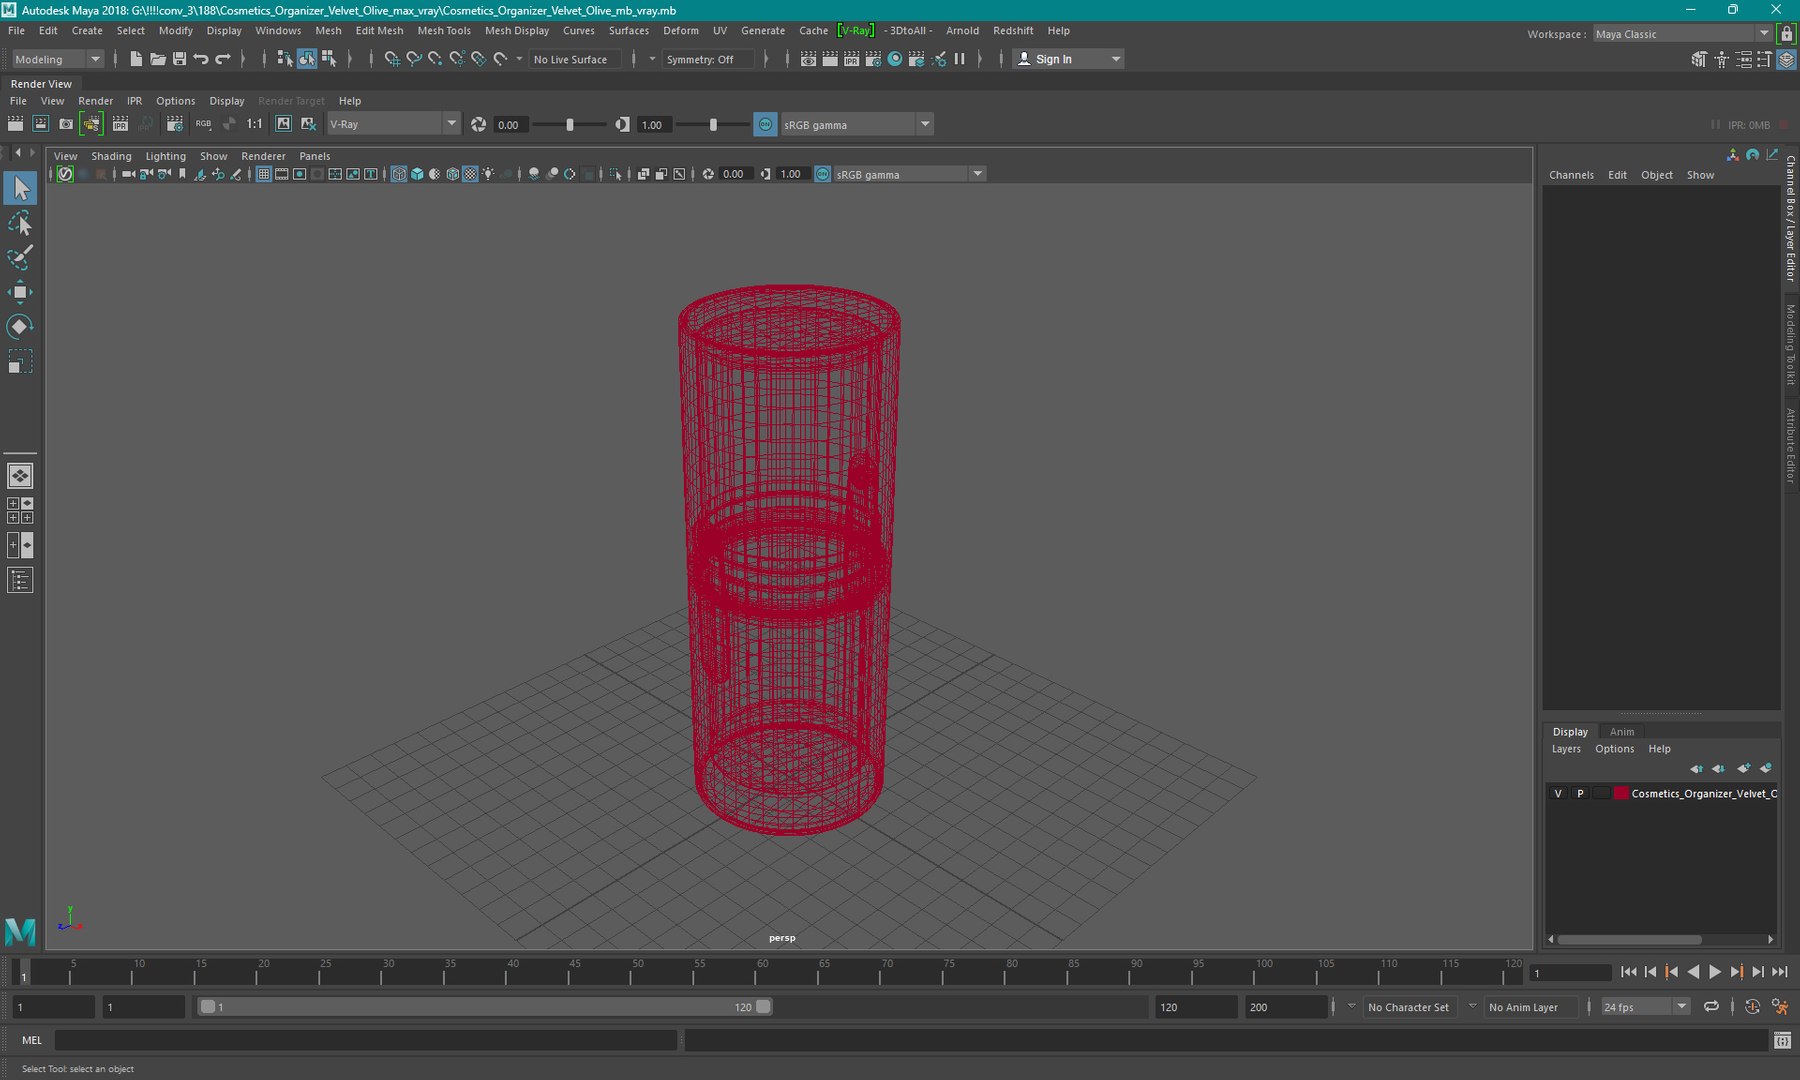Viewport: 1800px width, 1080px height.
Task: Open the viewport Shading menu
Action: (x=111, y=156)
